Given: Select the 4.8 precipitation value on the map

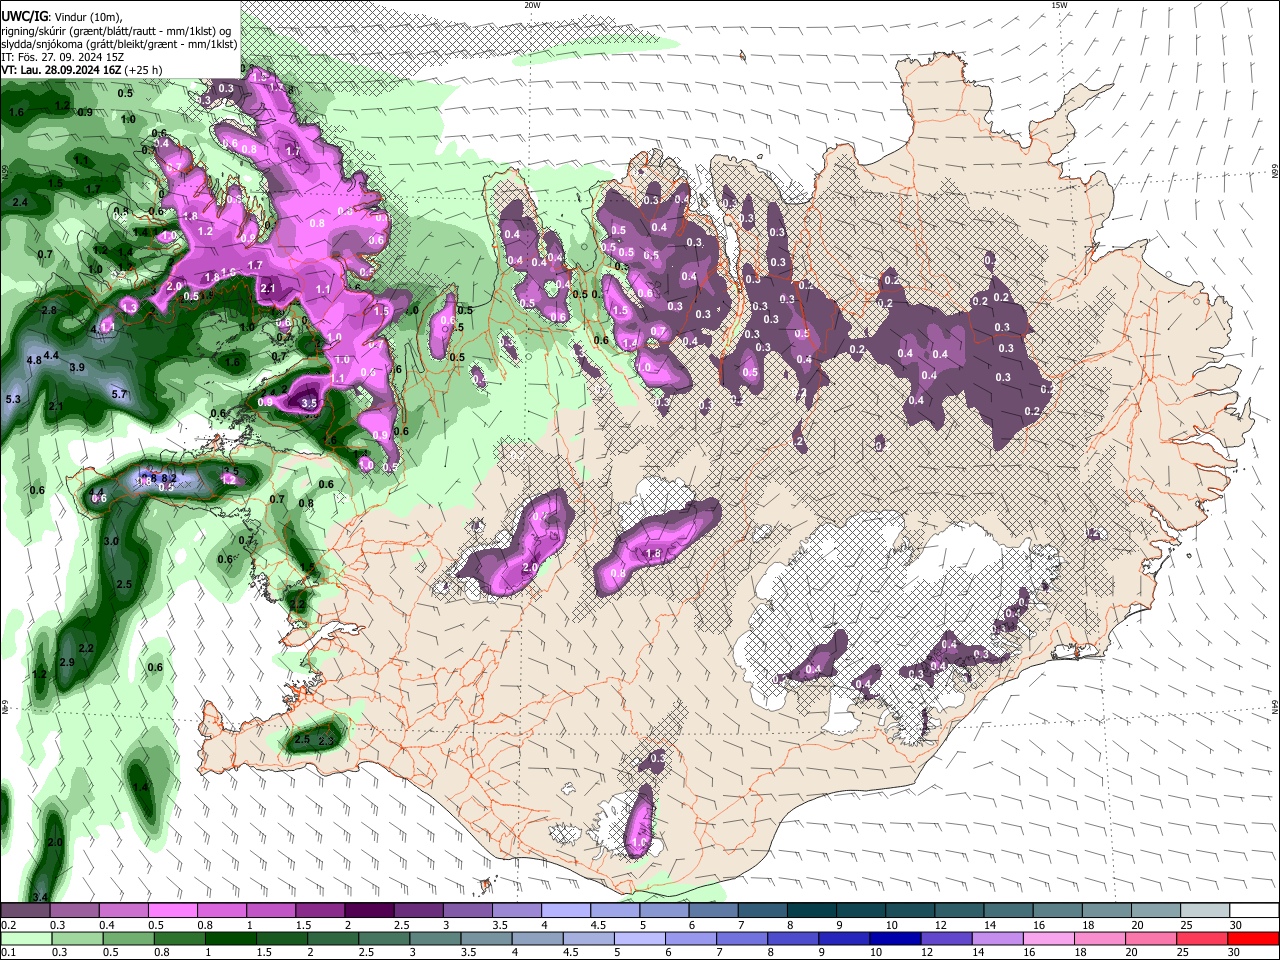Looking at the screenshot, I should click(x=33, y=360).
